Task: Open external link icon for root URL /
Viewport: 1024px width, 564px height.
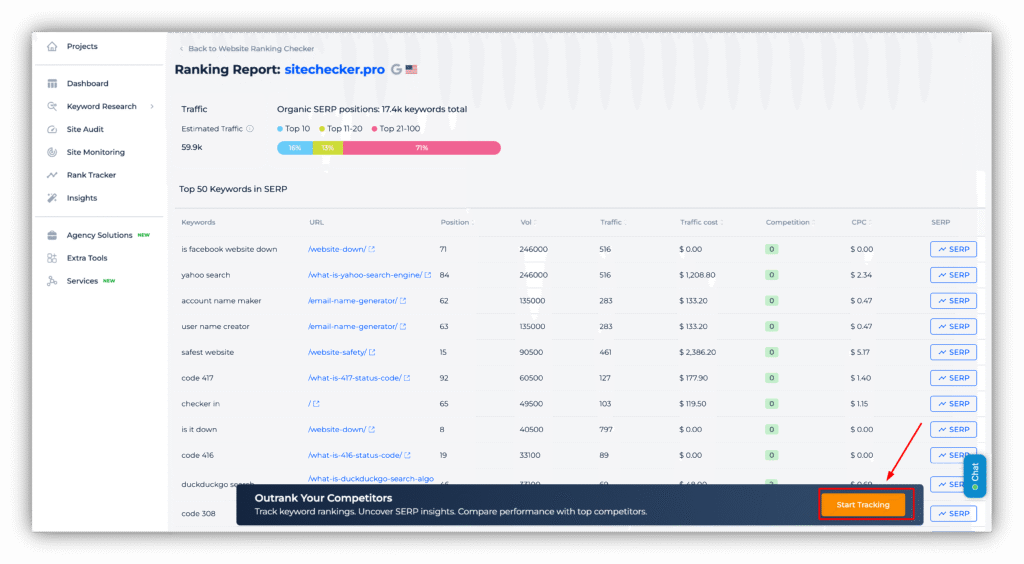Action: click(316, 404)
